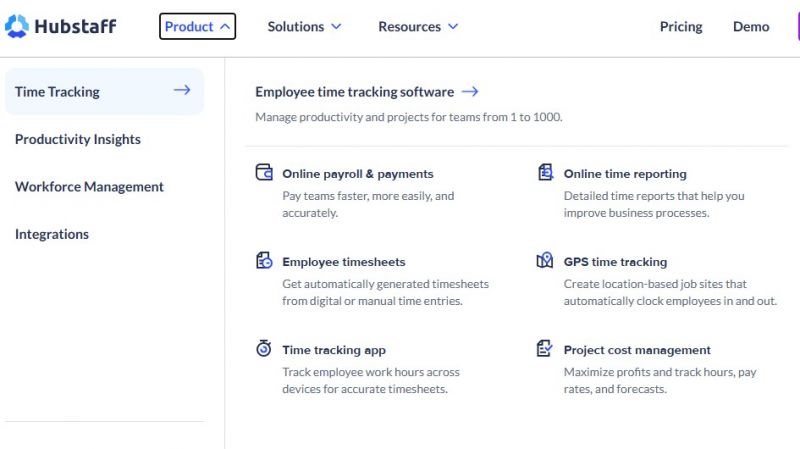The width and height of the screenshot is (800, 449).
Task: Click 'Create location-based job sites' text
Action: [670, 292]
